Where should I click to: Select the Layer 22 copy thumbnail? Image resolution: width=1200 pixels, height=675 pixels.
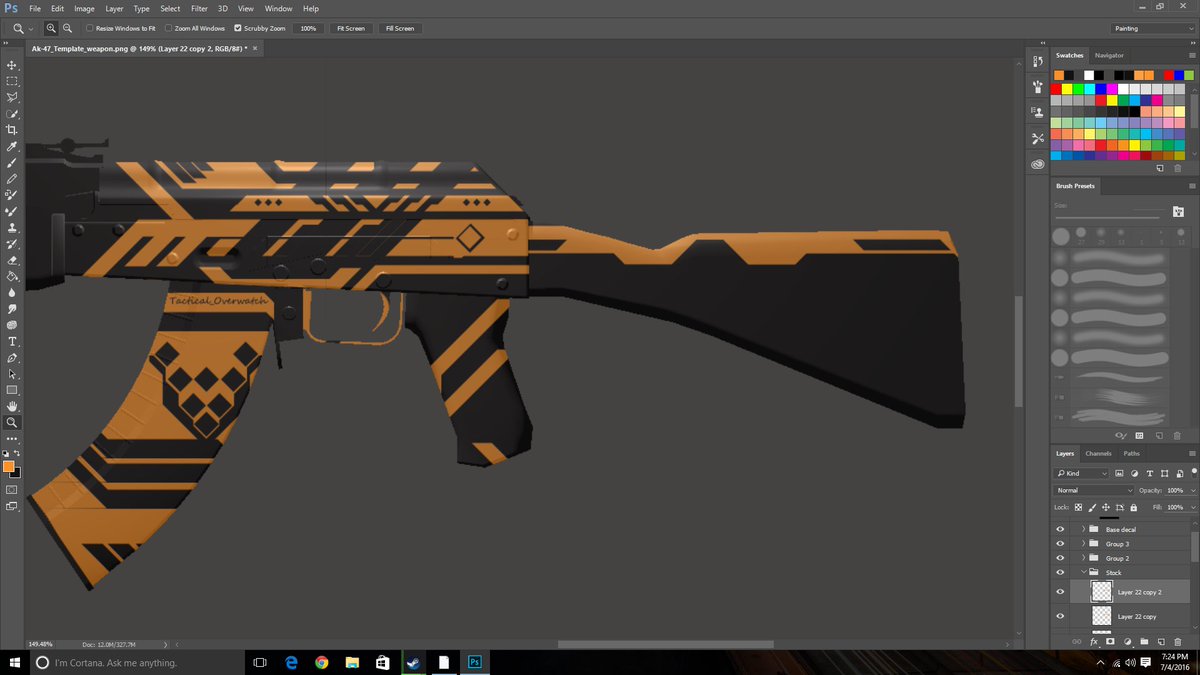point(1100,616)
